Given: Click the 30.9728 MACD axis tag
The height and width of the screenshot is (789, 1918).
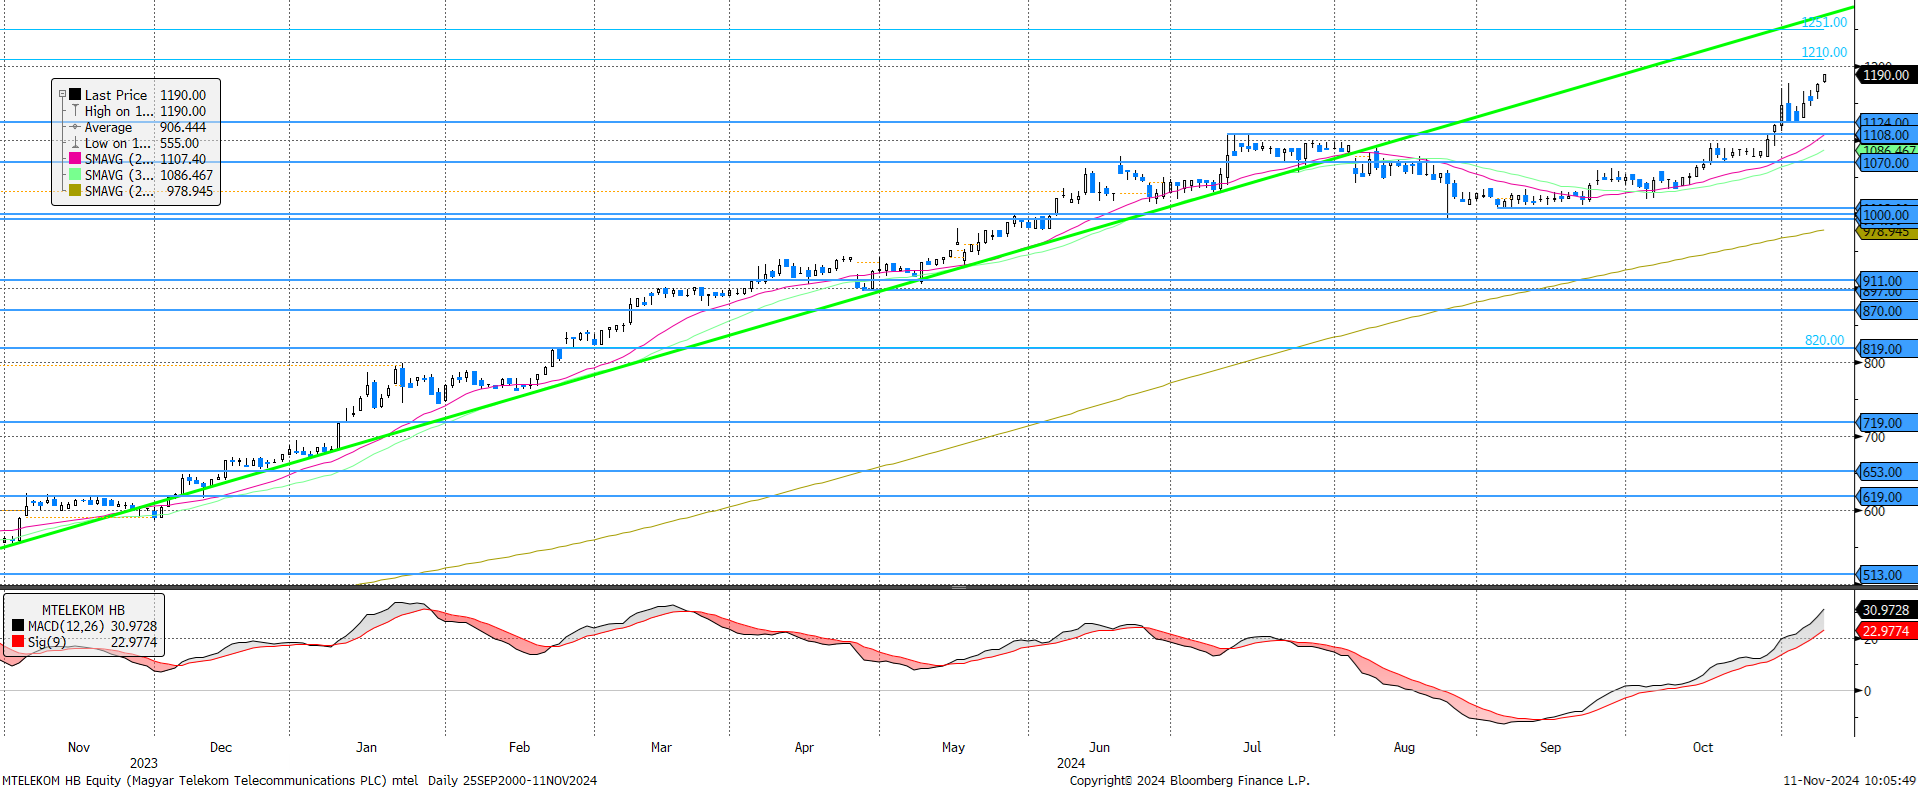Looking at the screenshot, I should [x=1886, y=610].
